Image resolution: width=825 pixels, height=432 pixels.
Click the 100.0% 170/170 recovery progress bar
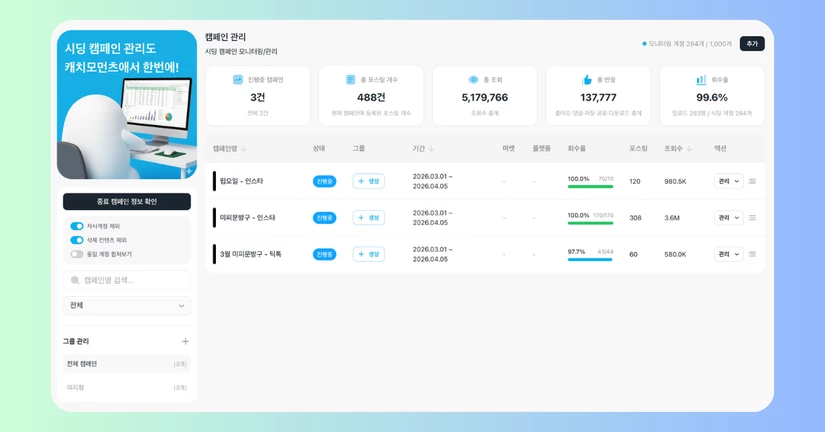590,223
